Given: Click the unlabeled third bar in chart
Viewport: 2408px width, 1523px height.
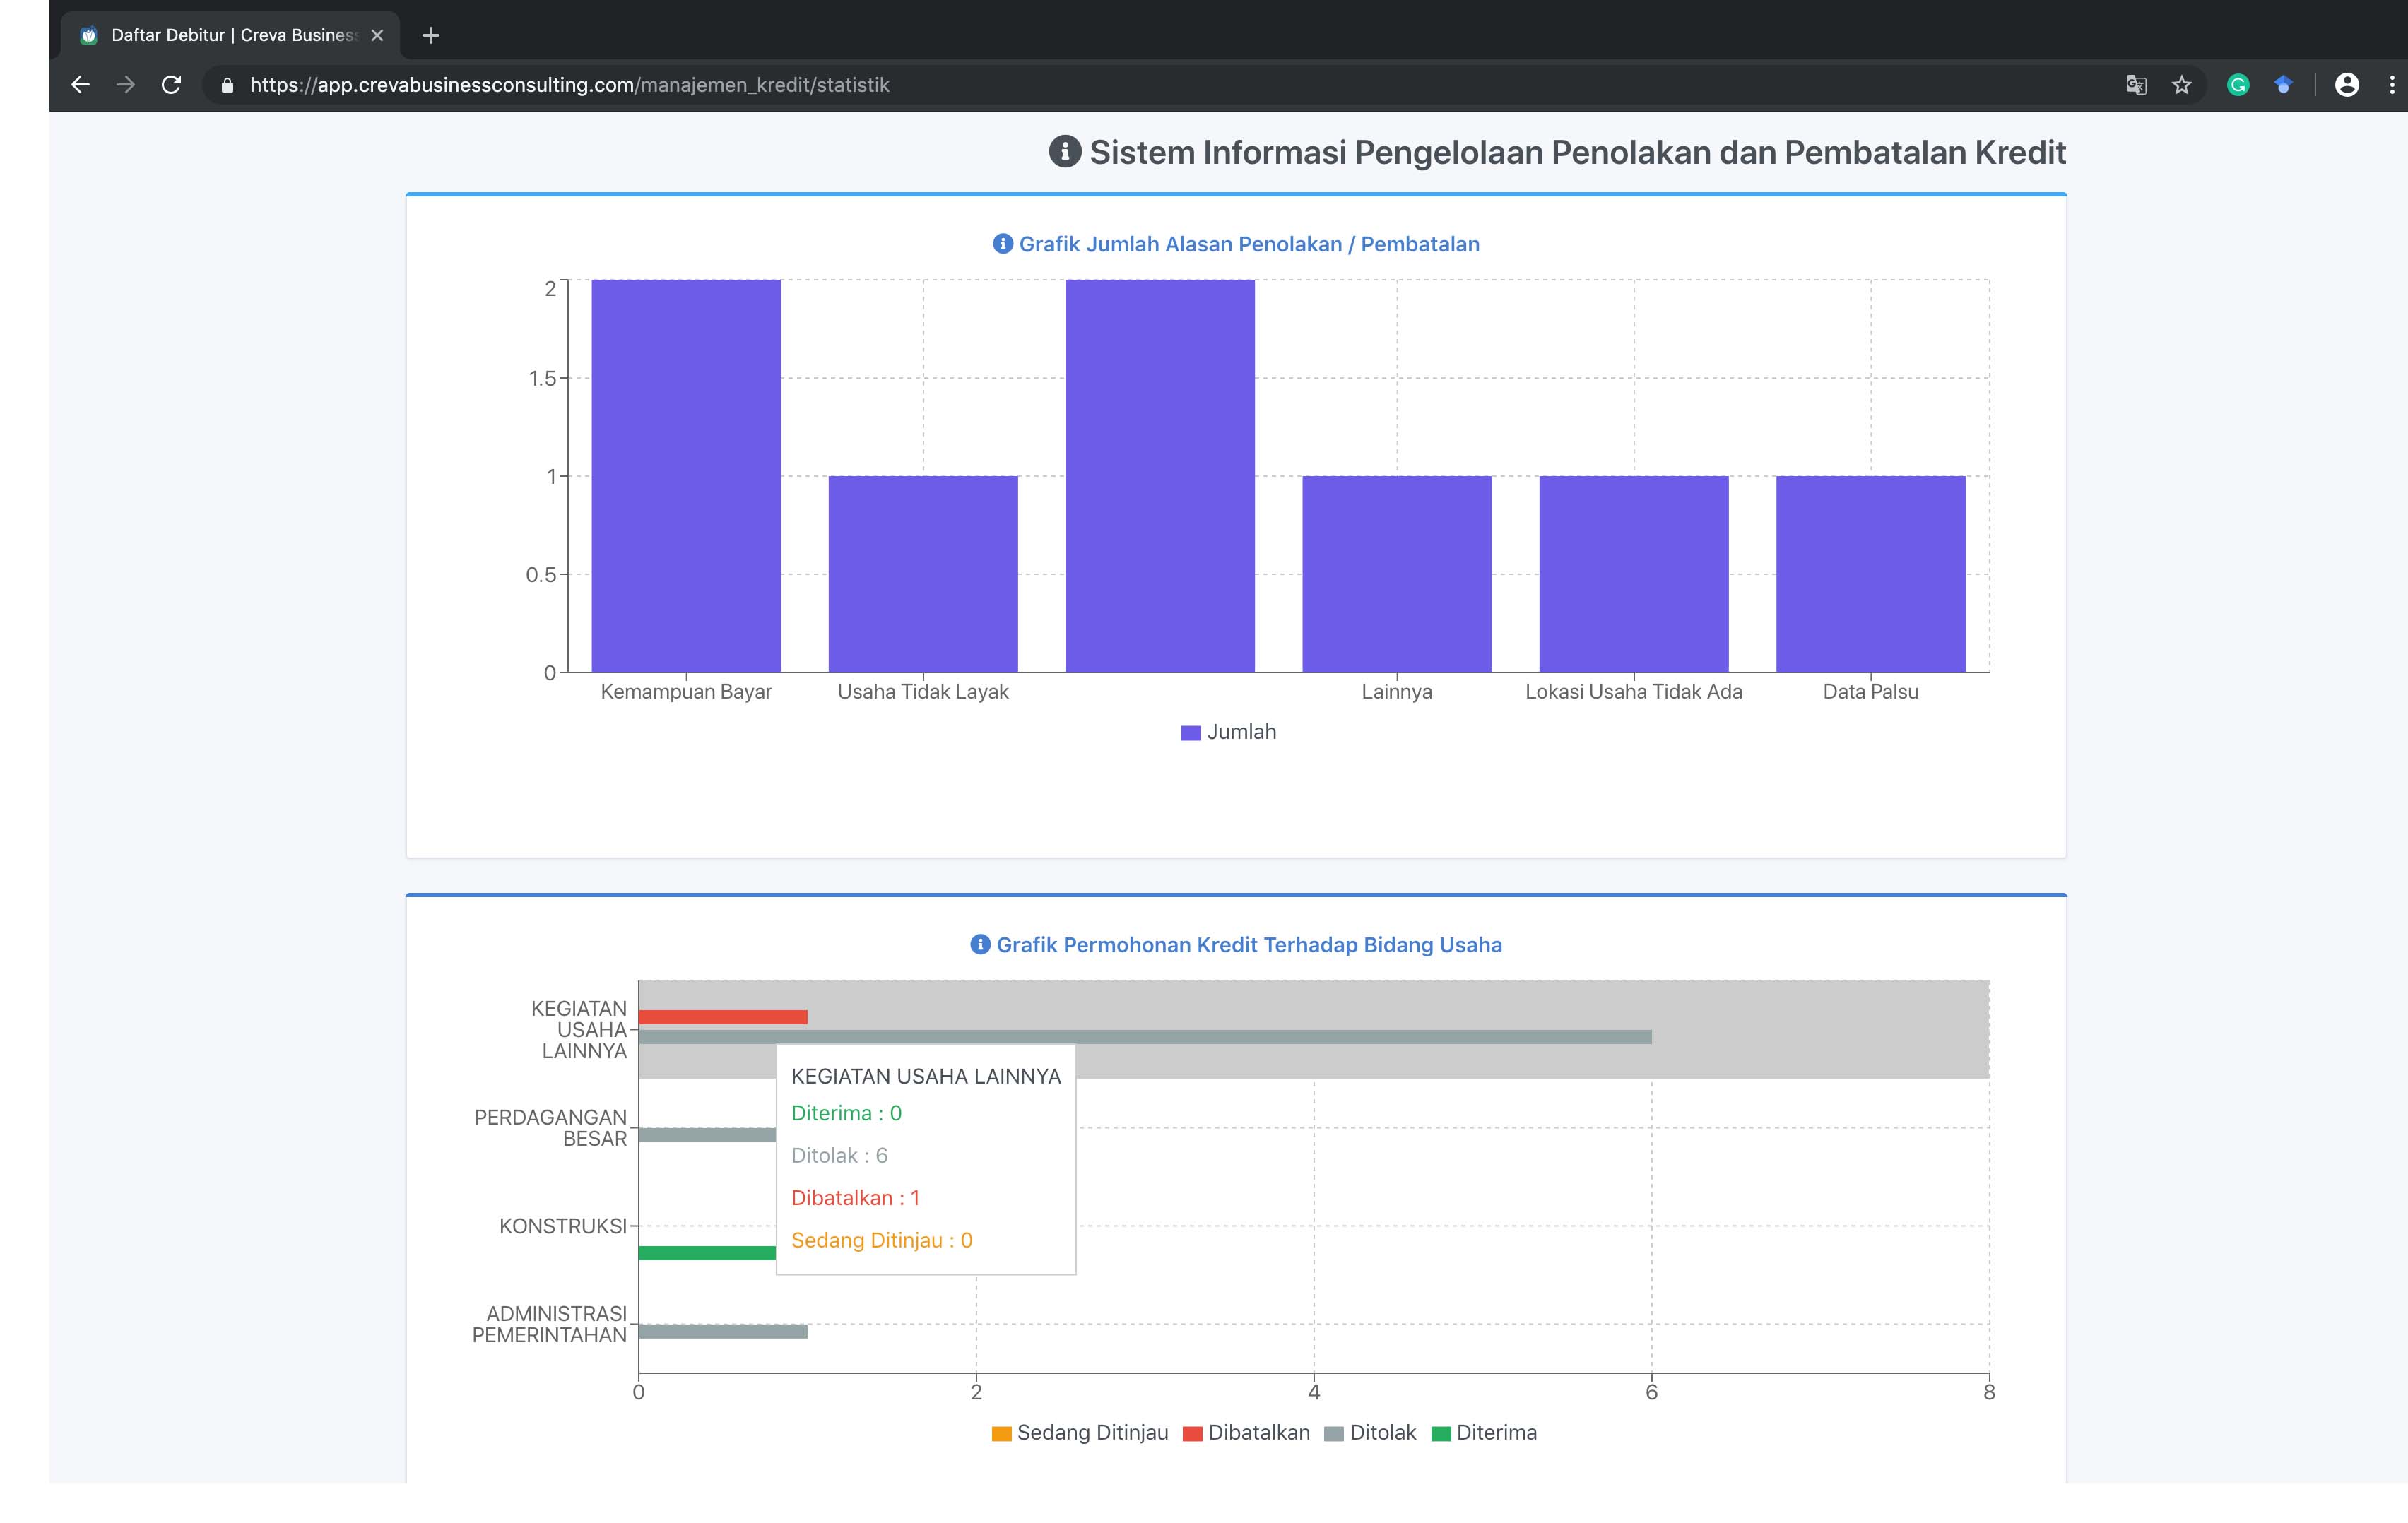Looking at the screenshot, I should tap(1160, 476).
